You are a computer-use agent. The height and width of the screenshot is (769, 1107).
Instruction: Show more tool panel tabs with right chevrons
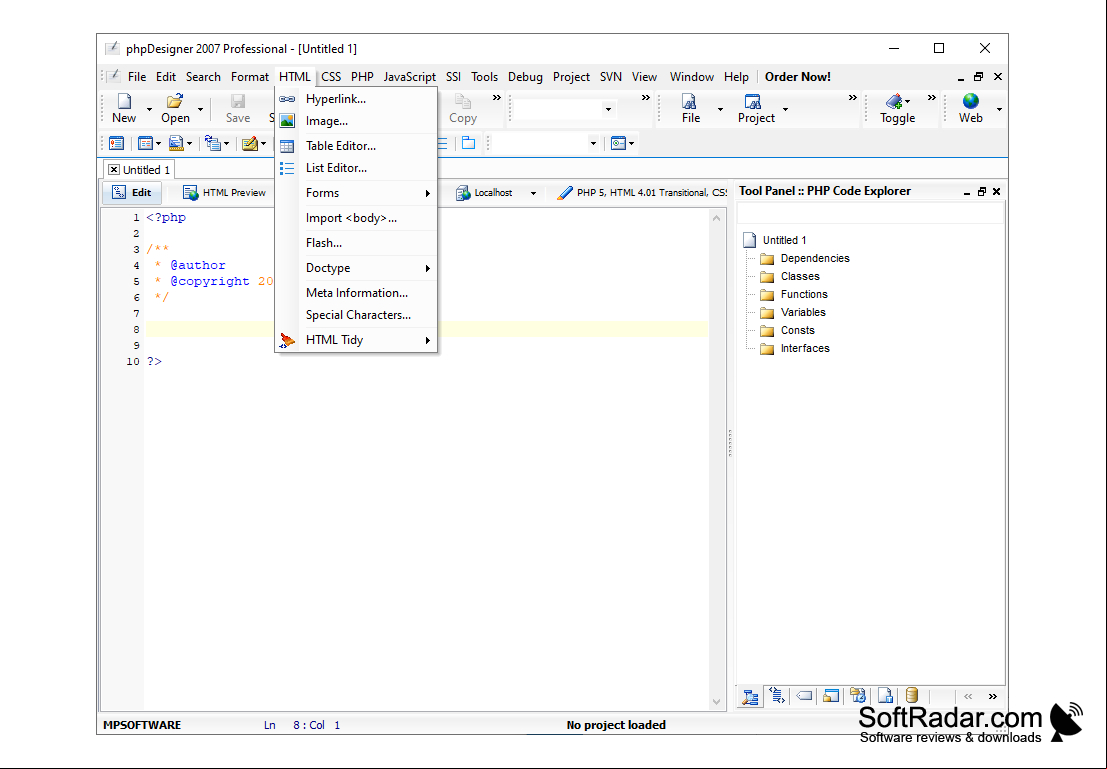point(993,696)
